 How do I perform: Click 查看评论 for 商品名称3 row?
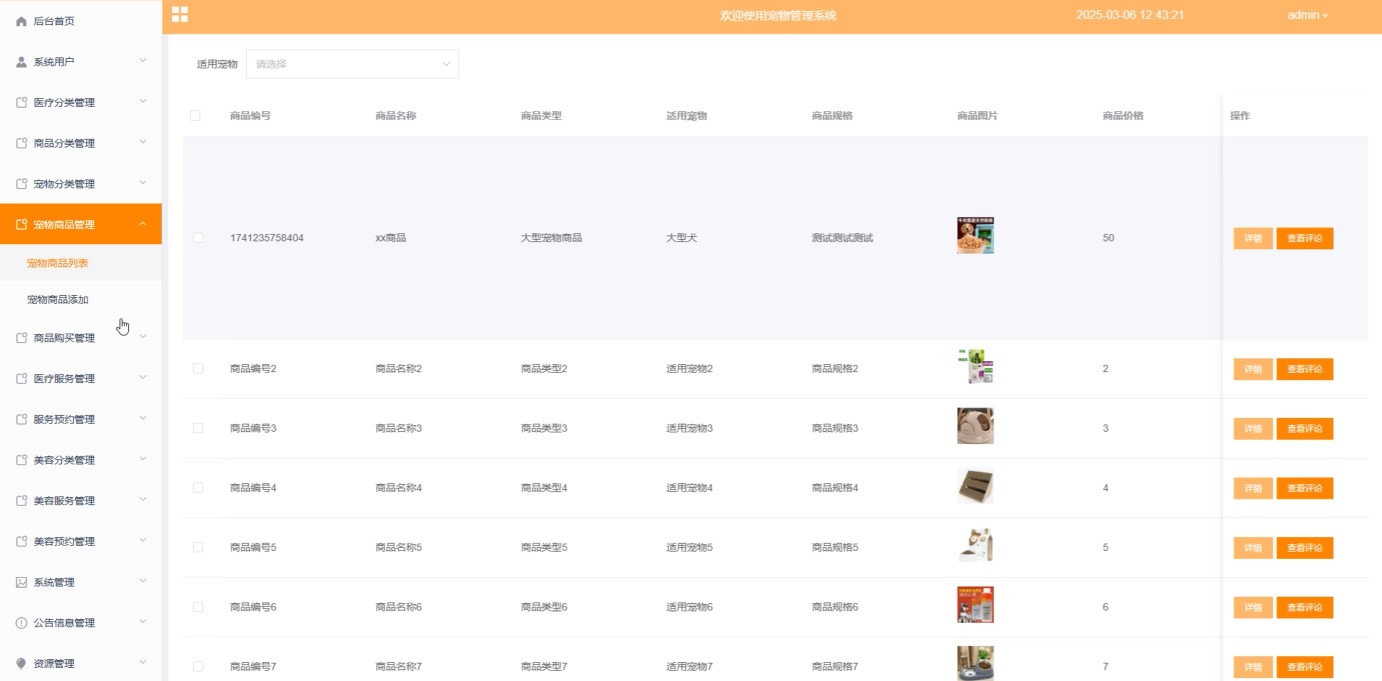[x=1305, y=429]
